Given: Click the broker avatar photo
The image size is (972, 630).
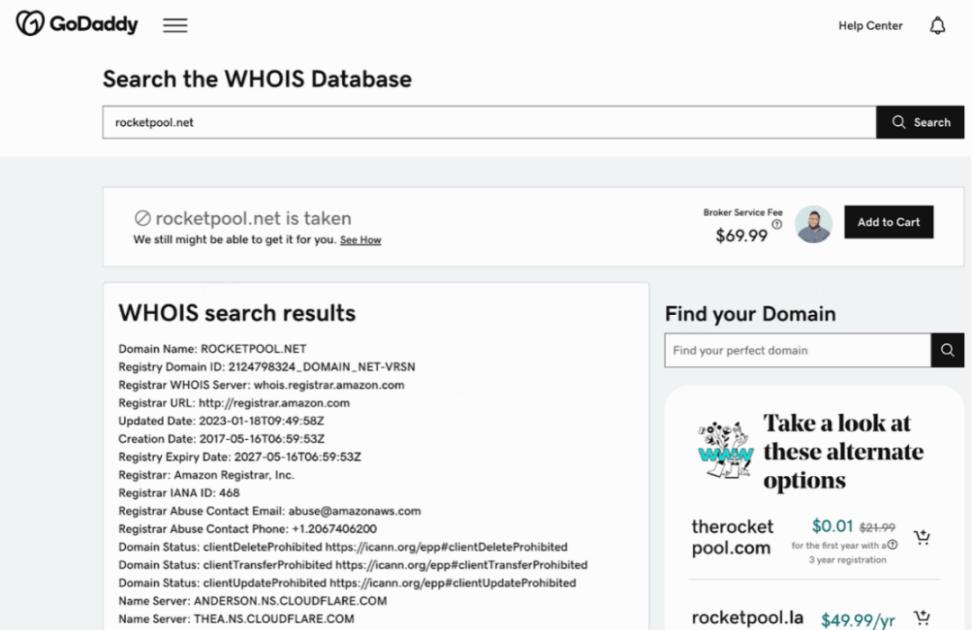Looking at the screenshot, I should click(x=813, y=224).
